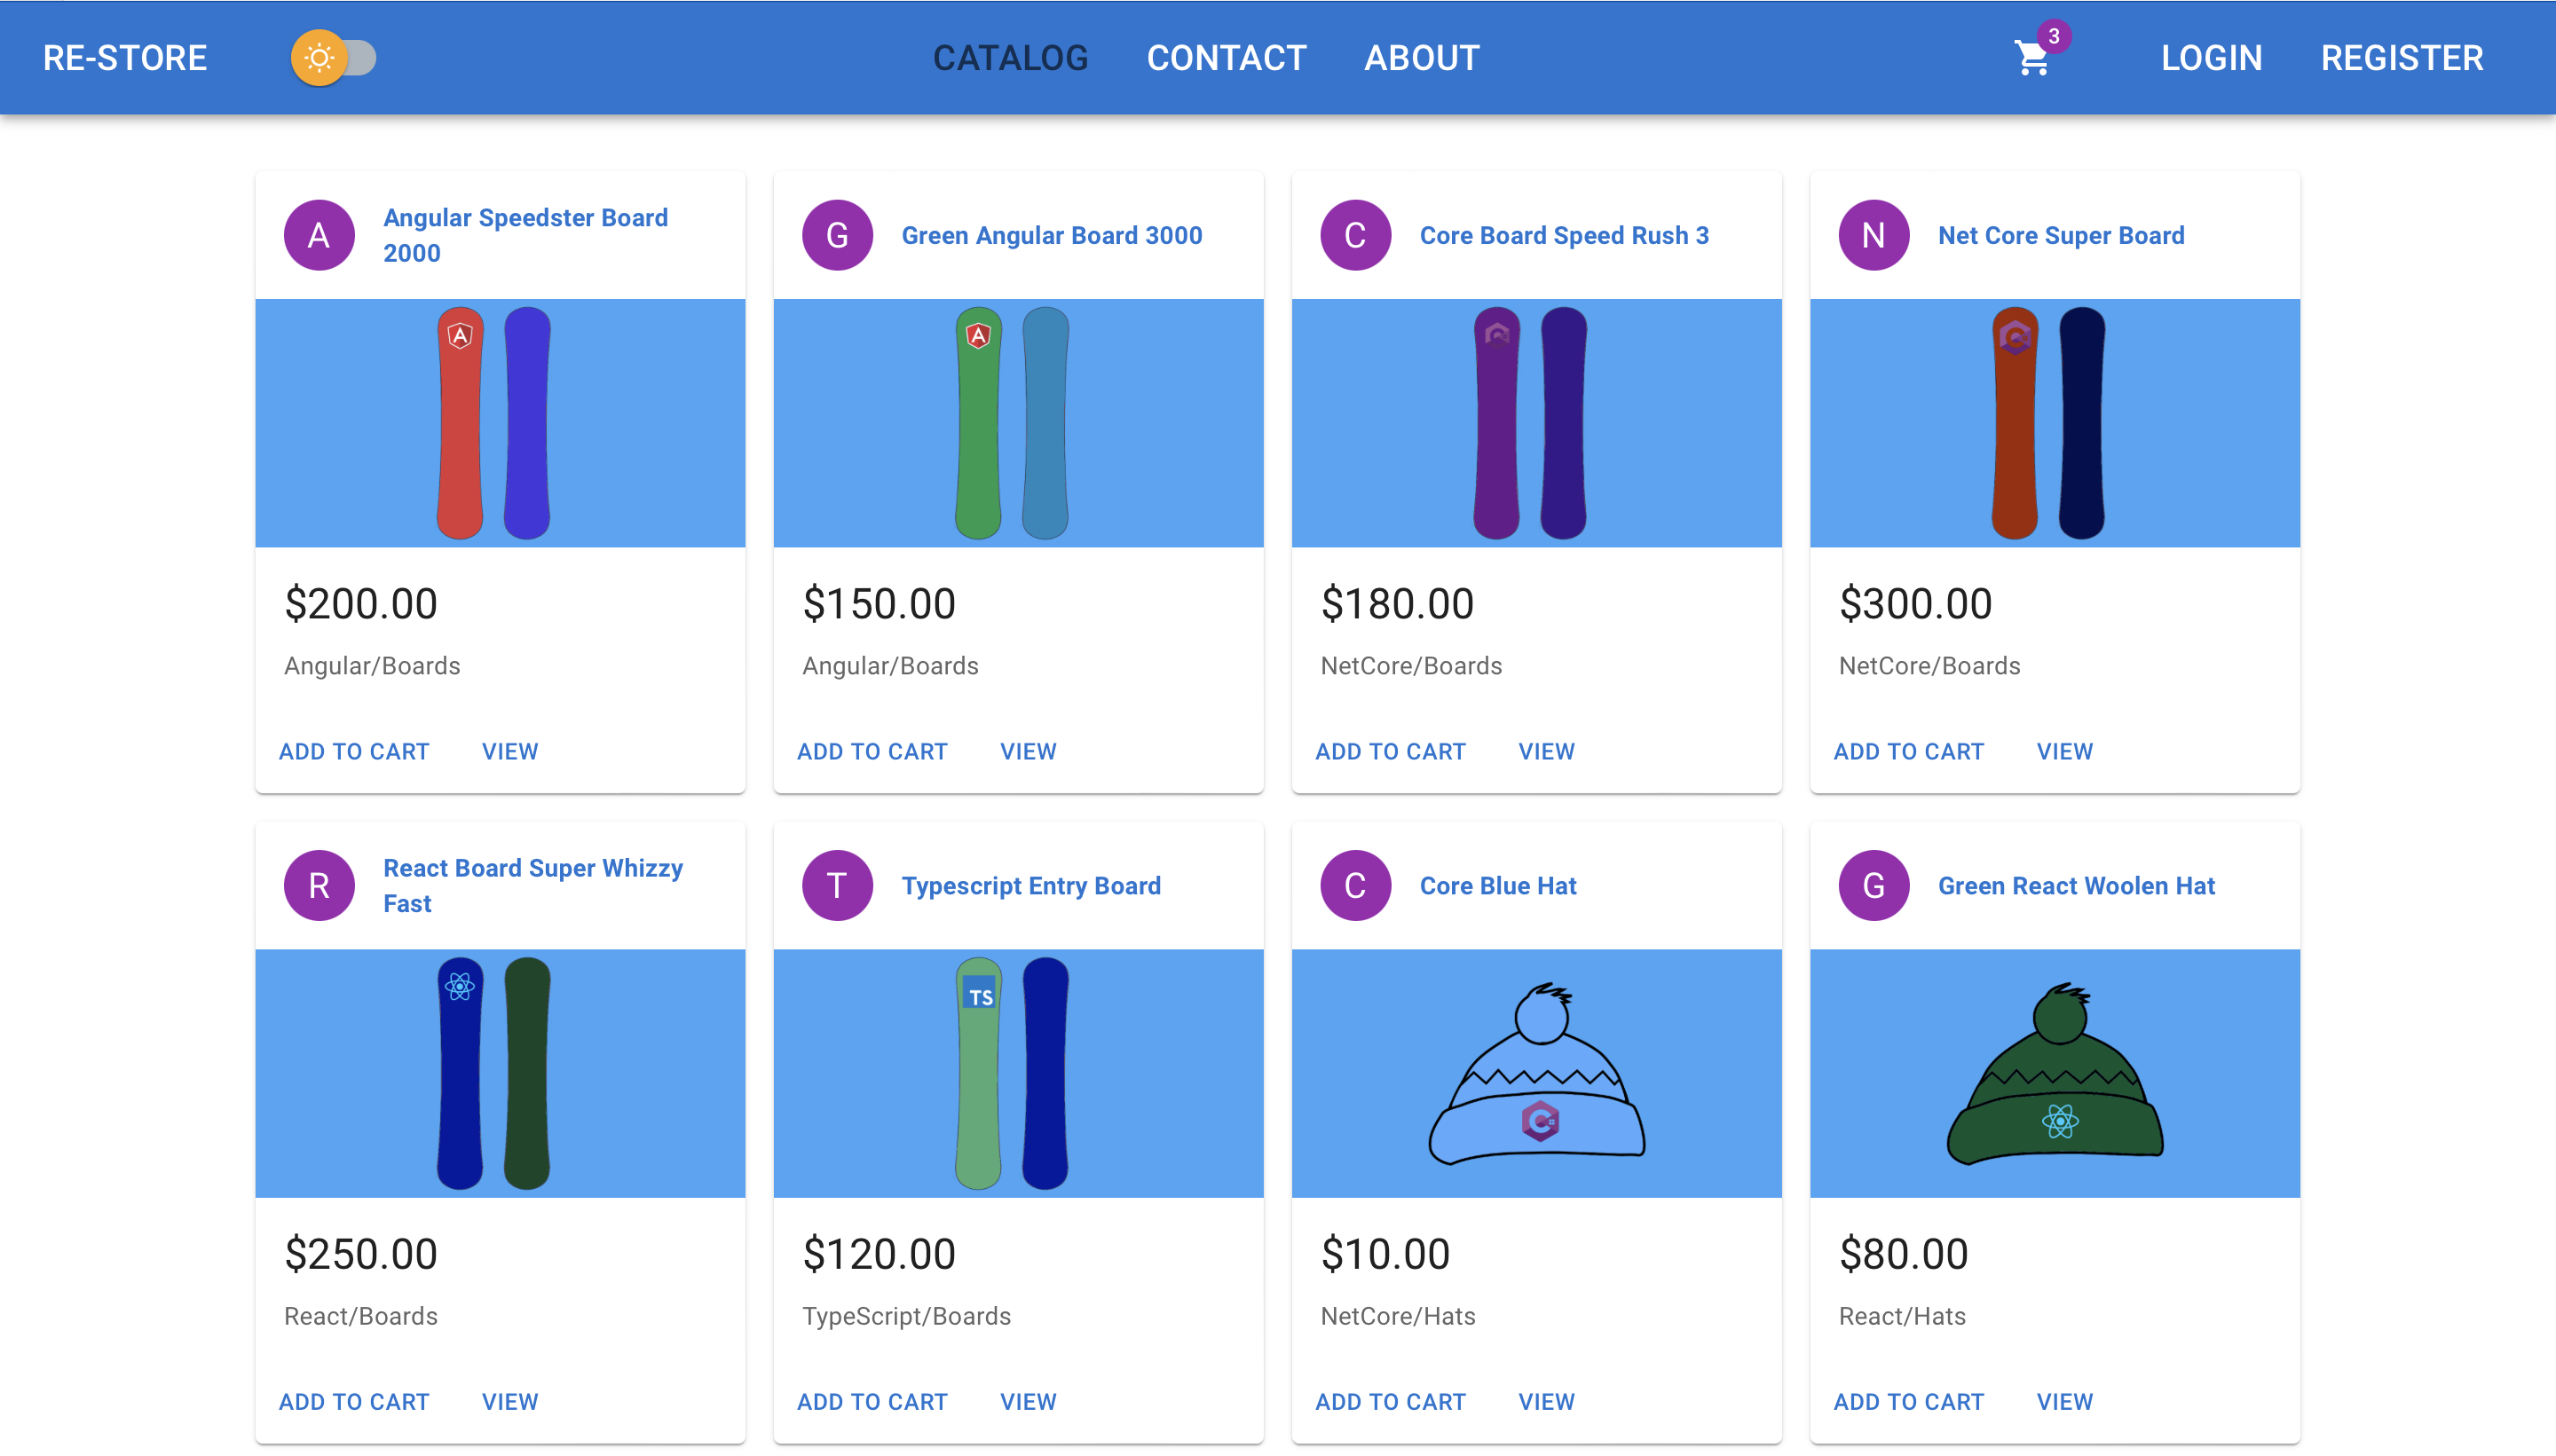Toggle the dark mode switch

coord(334,58)
